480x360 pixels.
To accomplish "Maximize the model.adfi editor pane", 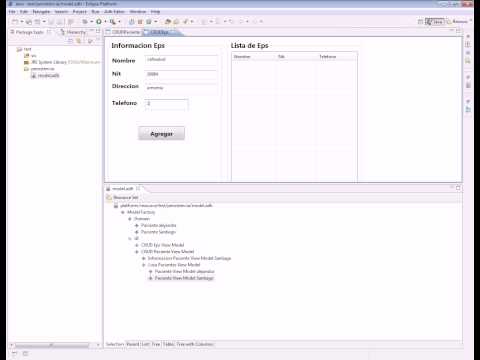I will click(458, 188).
